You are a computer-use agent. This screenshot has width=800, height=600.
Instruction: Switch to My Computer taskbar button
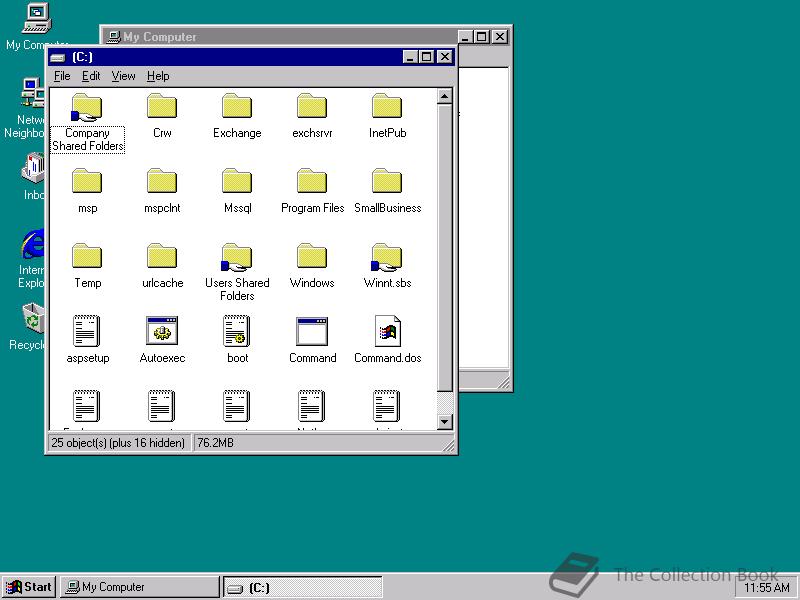[140, 587]
